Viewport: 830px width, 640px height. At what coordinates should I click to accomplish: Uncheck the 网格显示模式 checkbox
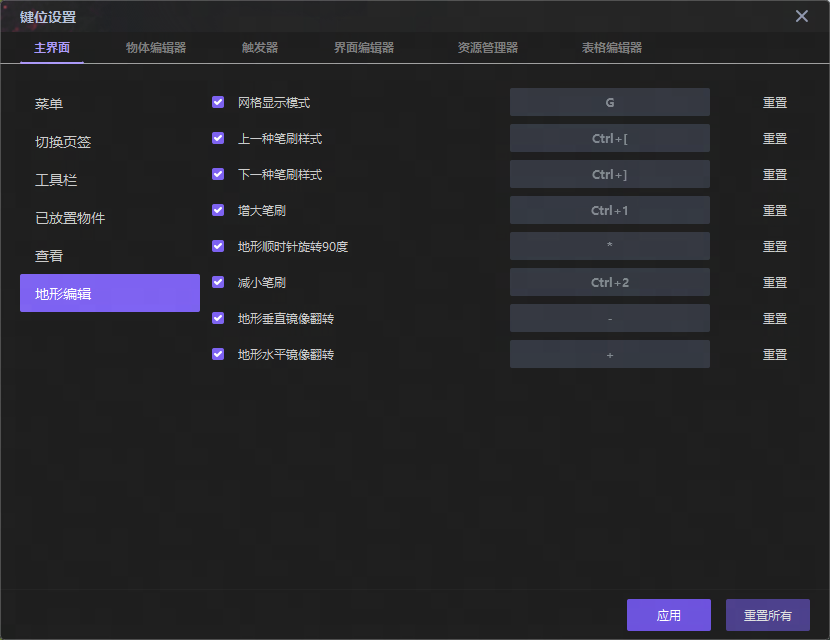(x=218, y=102)
